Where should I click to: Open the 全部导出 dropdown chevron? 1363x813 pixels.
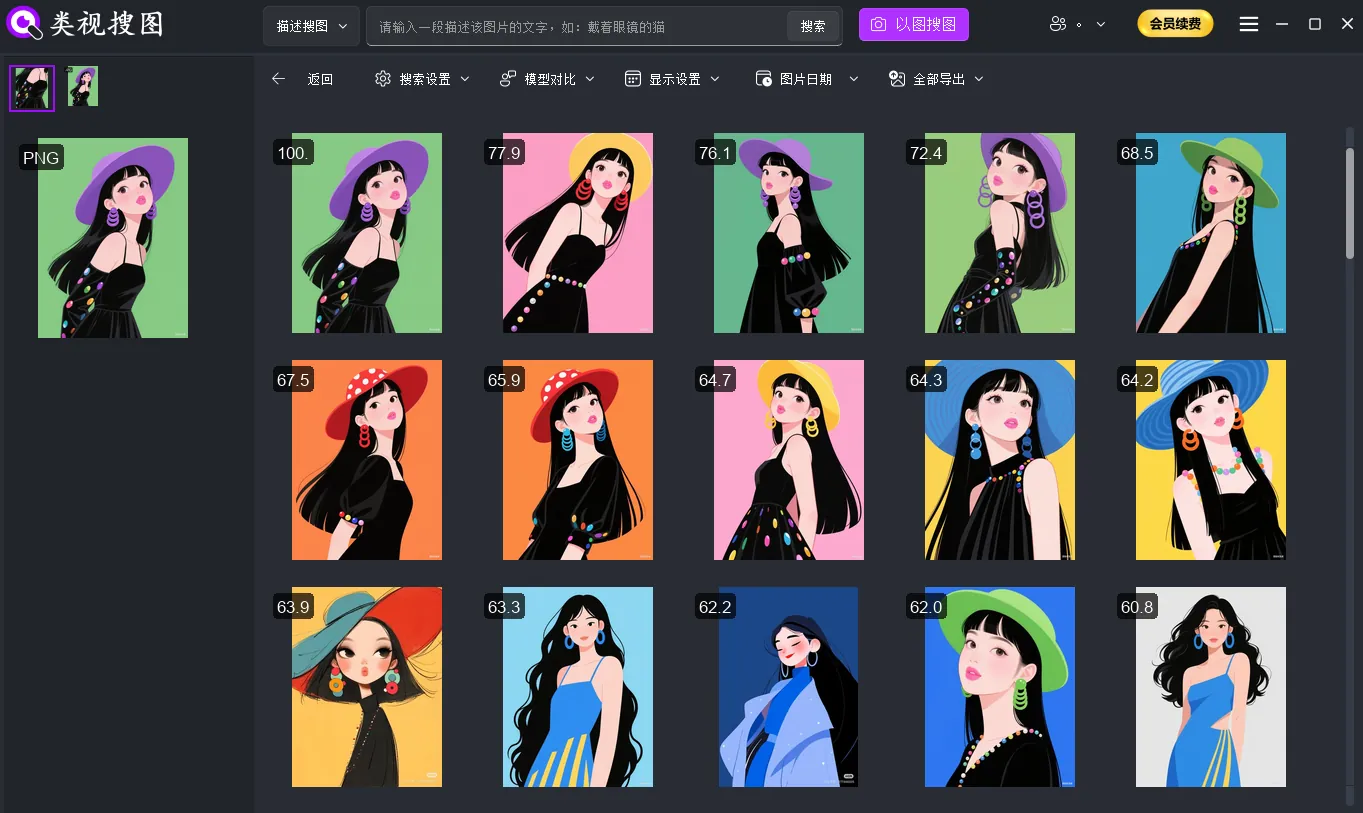coord(979,78)
